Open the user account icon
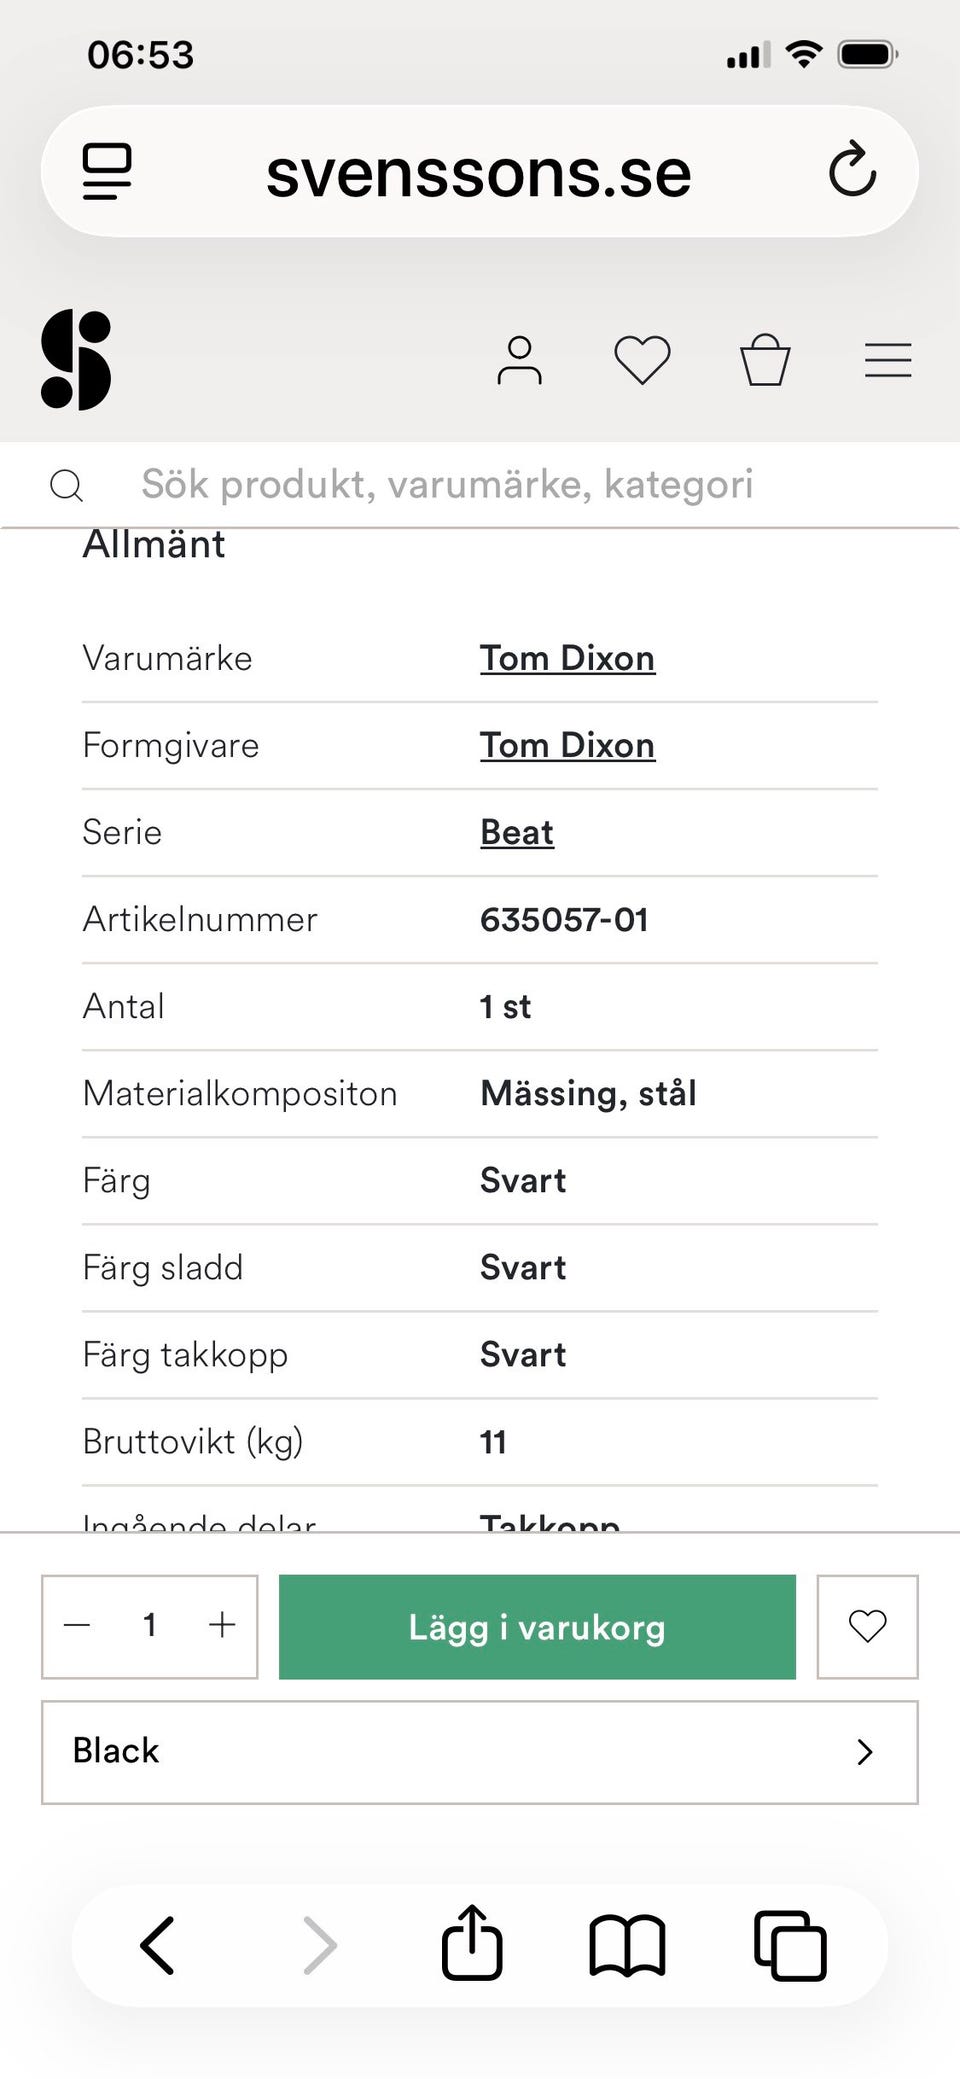 click(519, 360)
